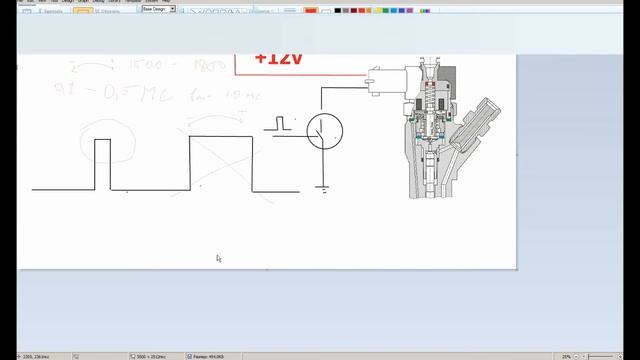Select the small pulse symbol beside switch
The image size is (640, 360).
tap(278, 124)
